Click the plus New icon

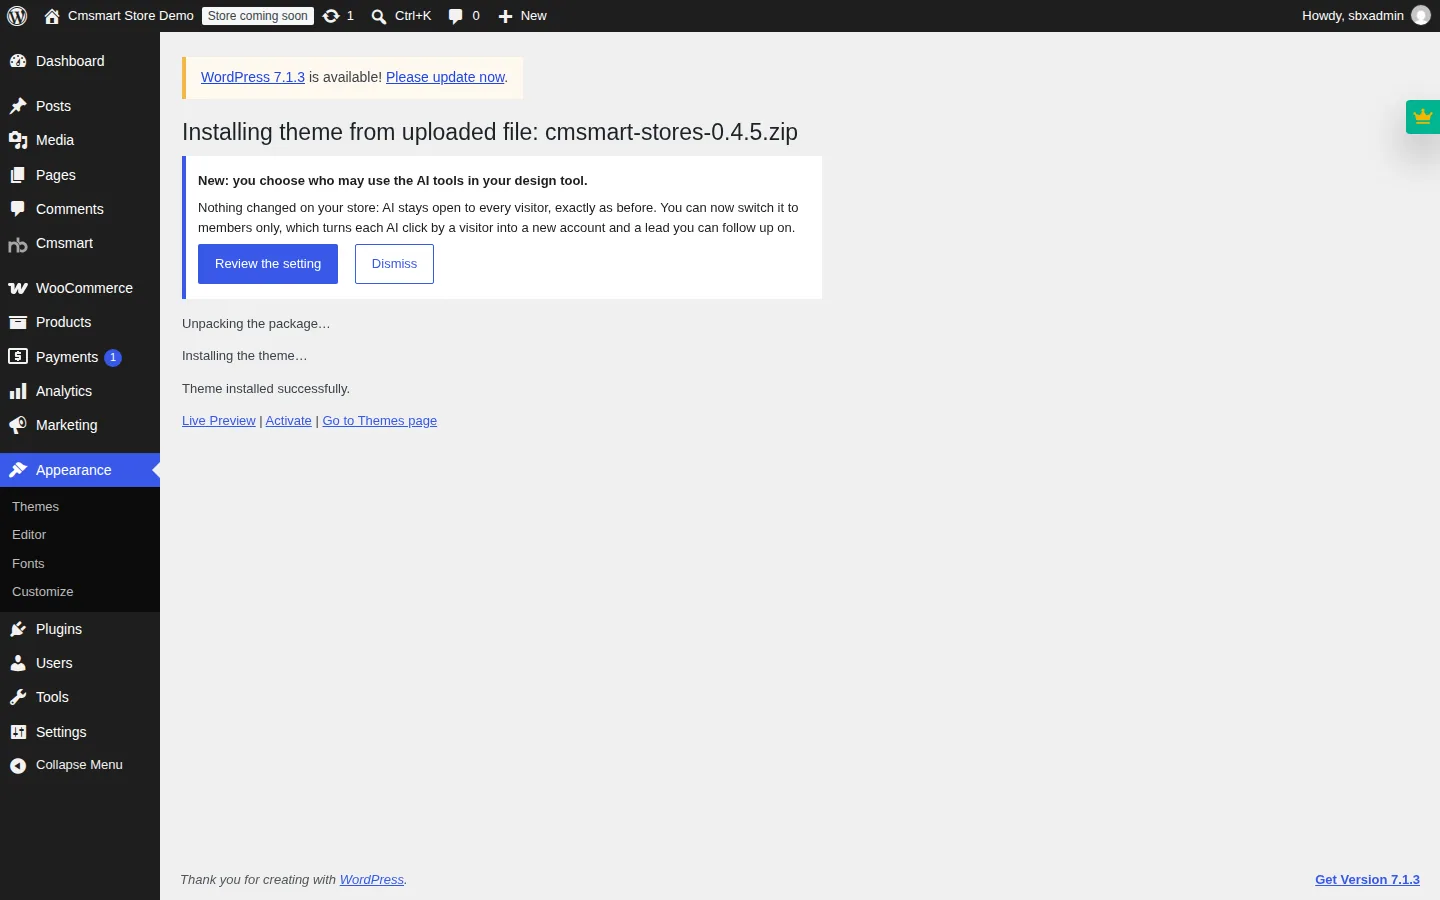[x=505, y=16]
